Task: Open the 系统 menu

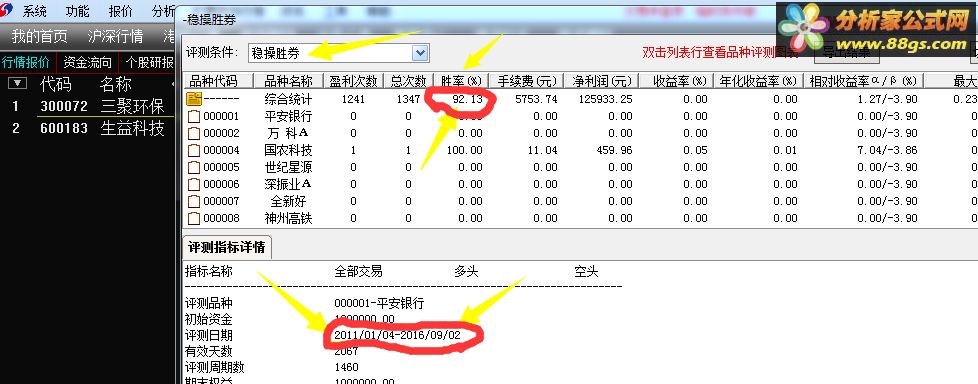Action: [x=35, y=11]
